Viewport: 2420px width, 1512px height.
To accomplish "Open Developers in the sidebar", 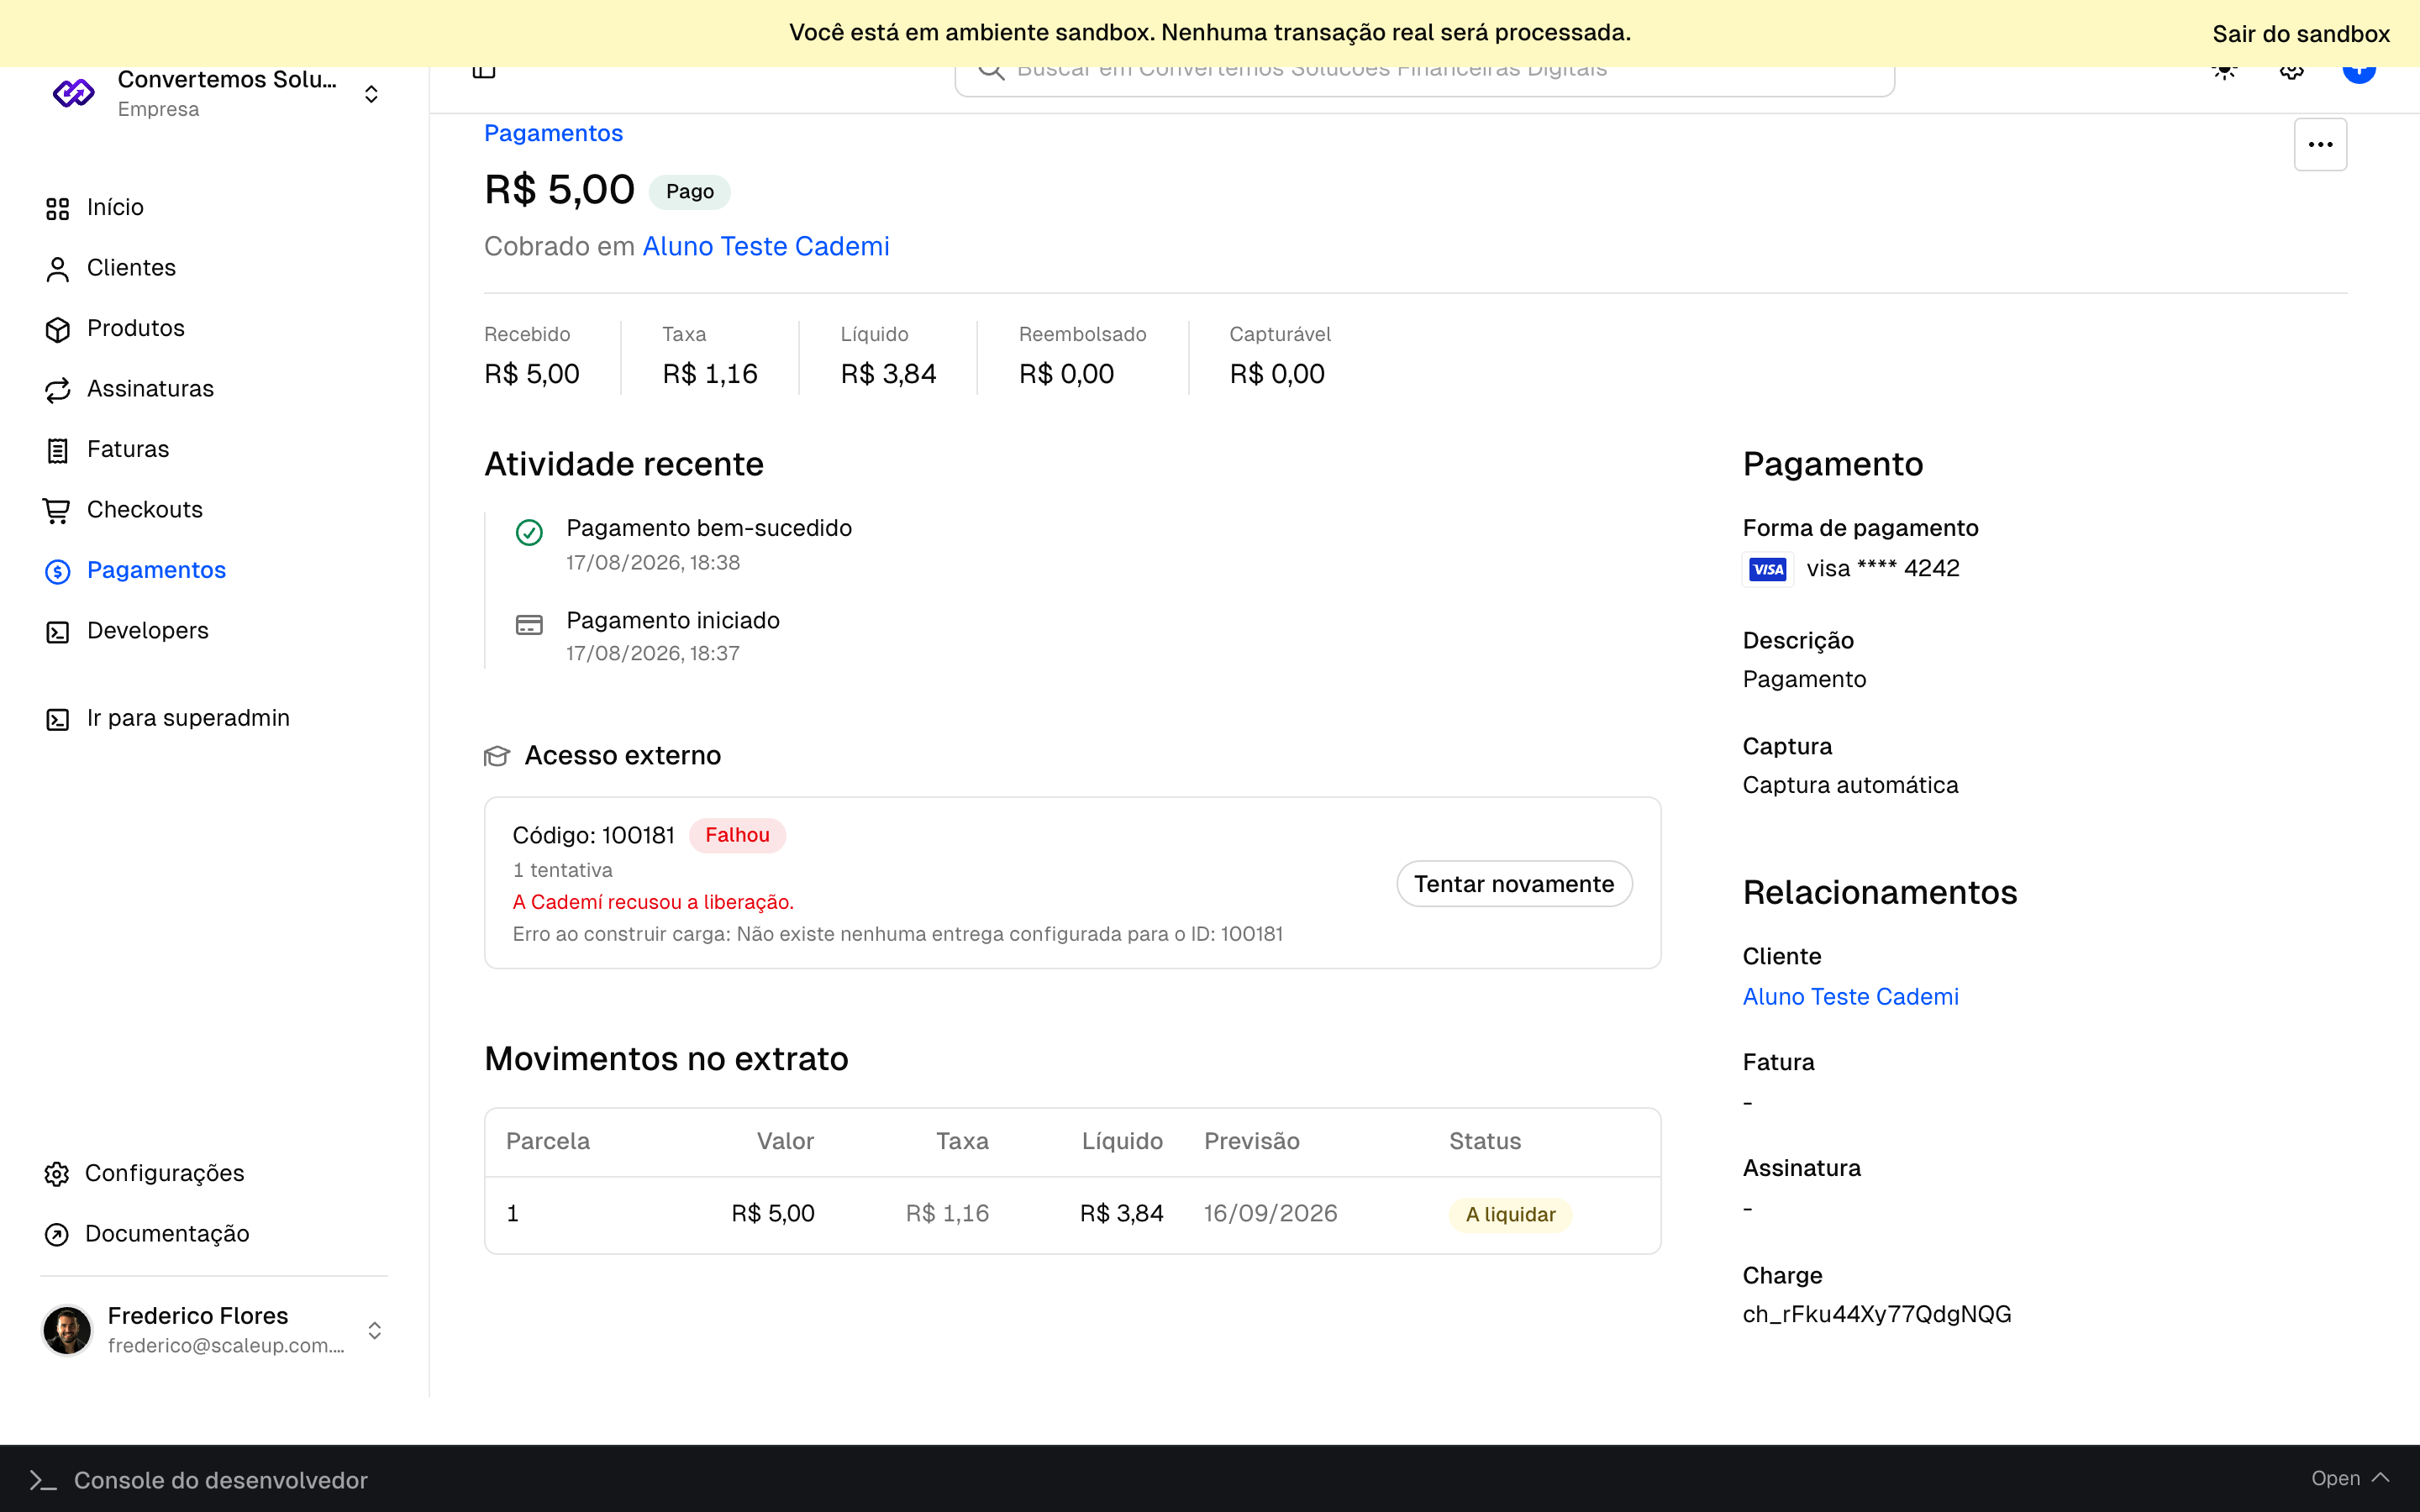I will coord(148,630).
